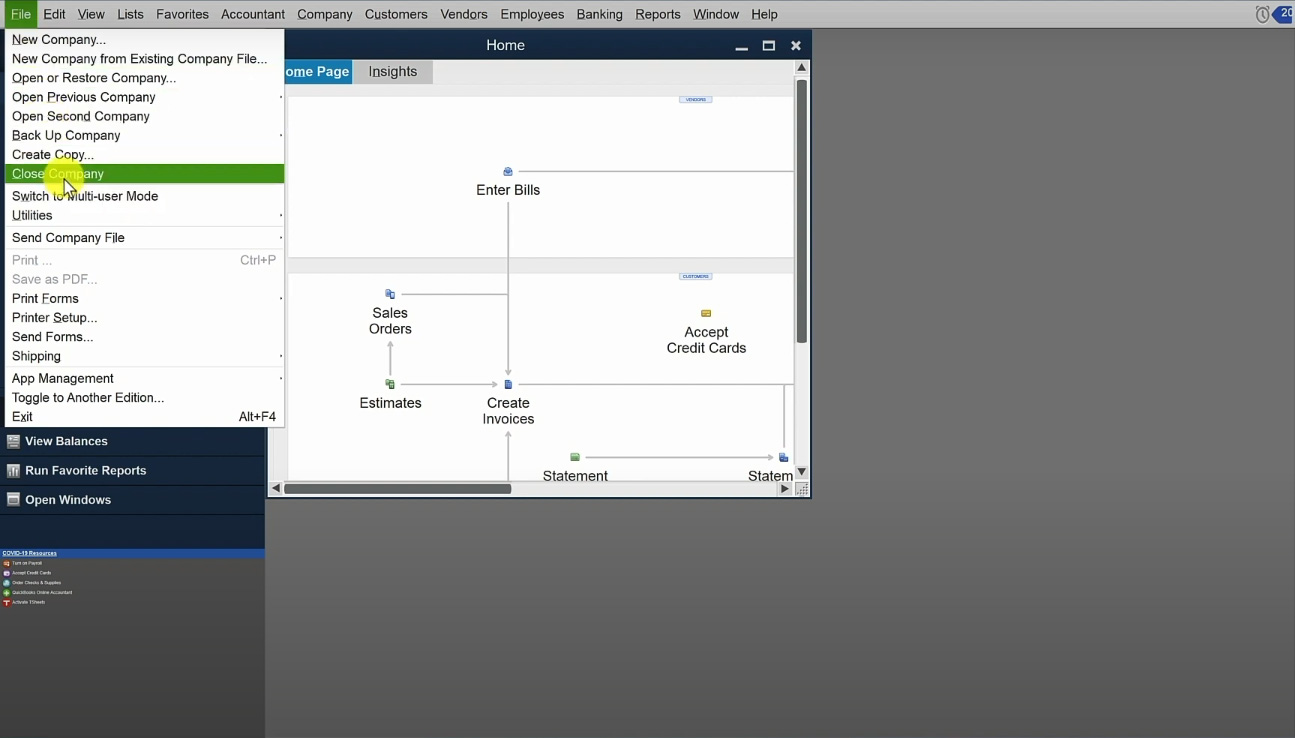Switch to the Insights tab
Image resolution: width=1295 pixels, height=738 pixels.
click(x=393, y=72)
